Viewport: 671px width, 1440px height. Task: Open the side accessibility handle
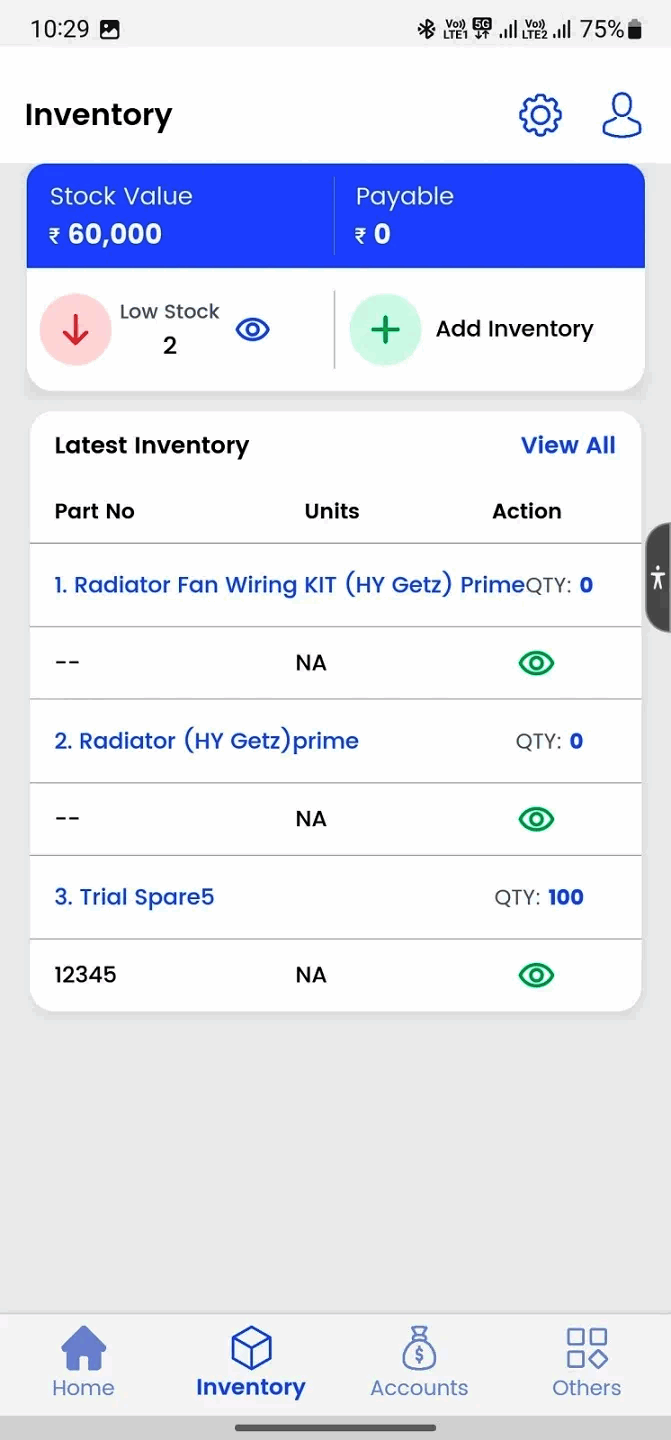pyautogui.click(x=657, y=577)
